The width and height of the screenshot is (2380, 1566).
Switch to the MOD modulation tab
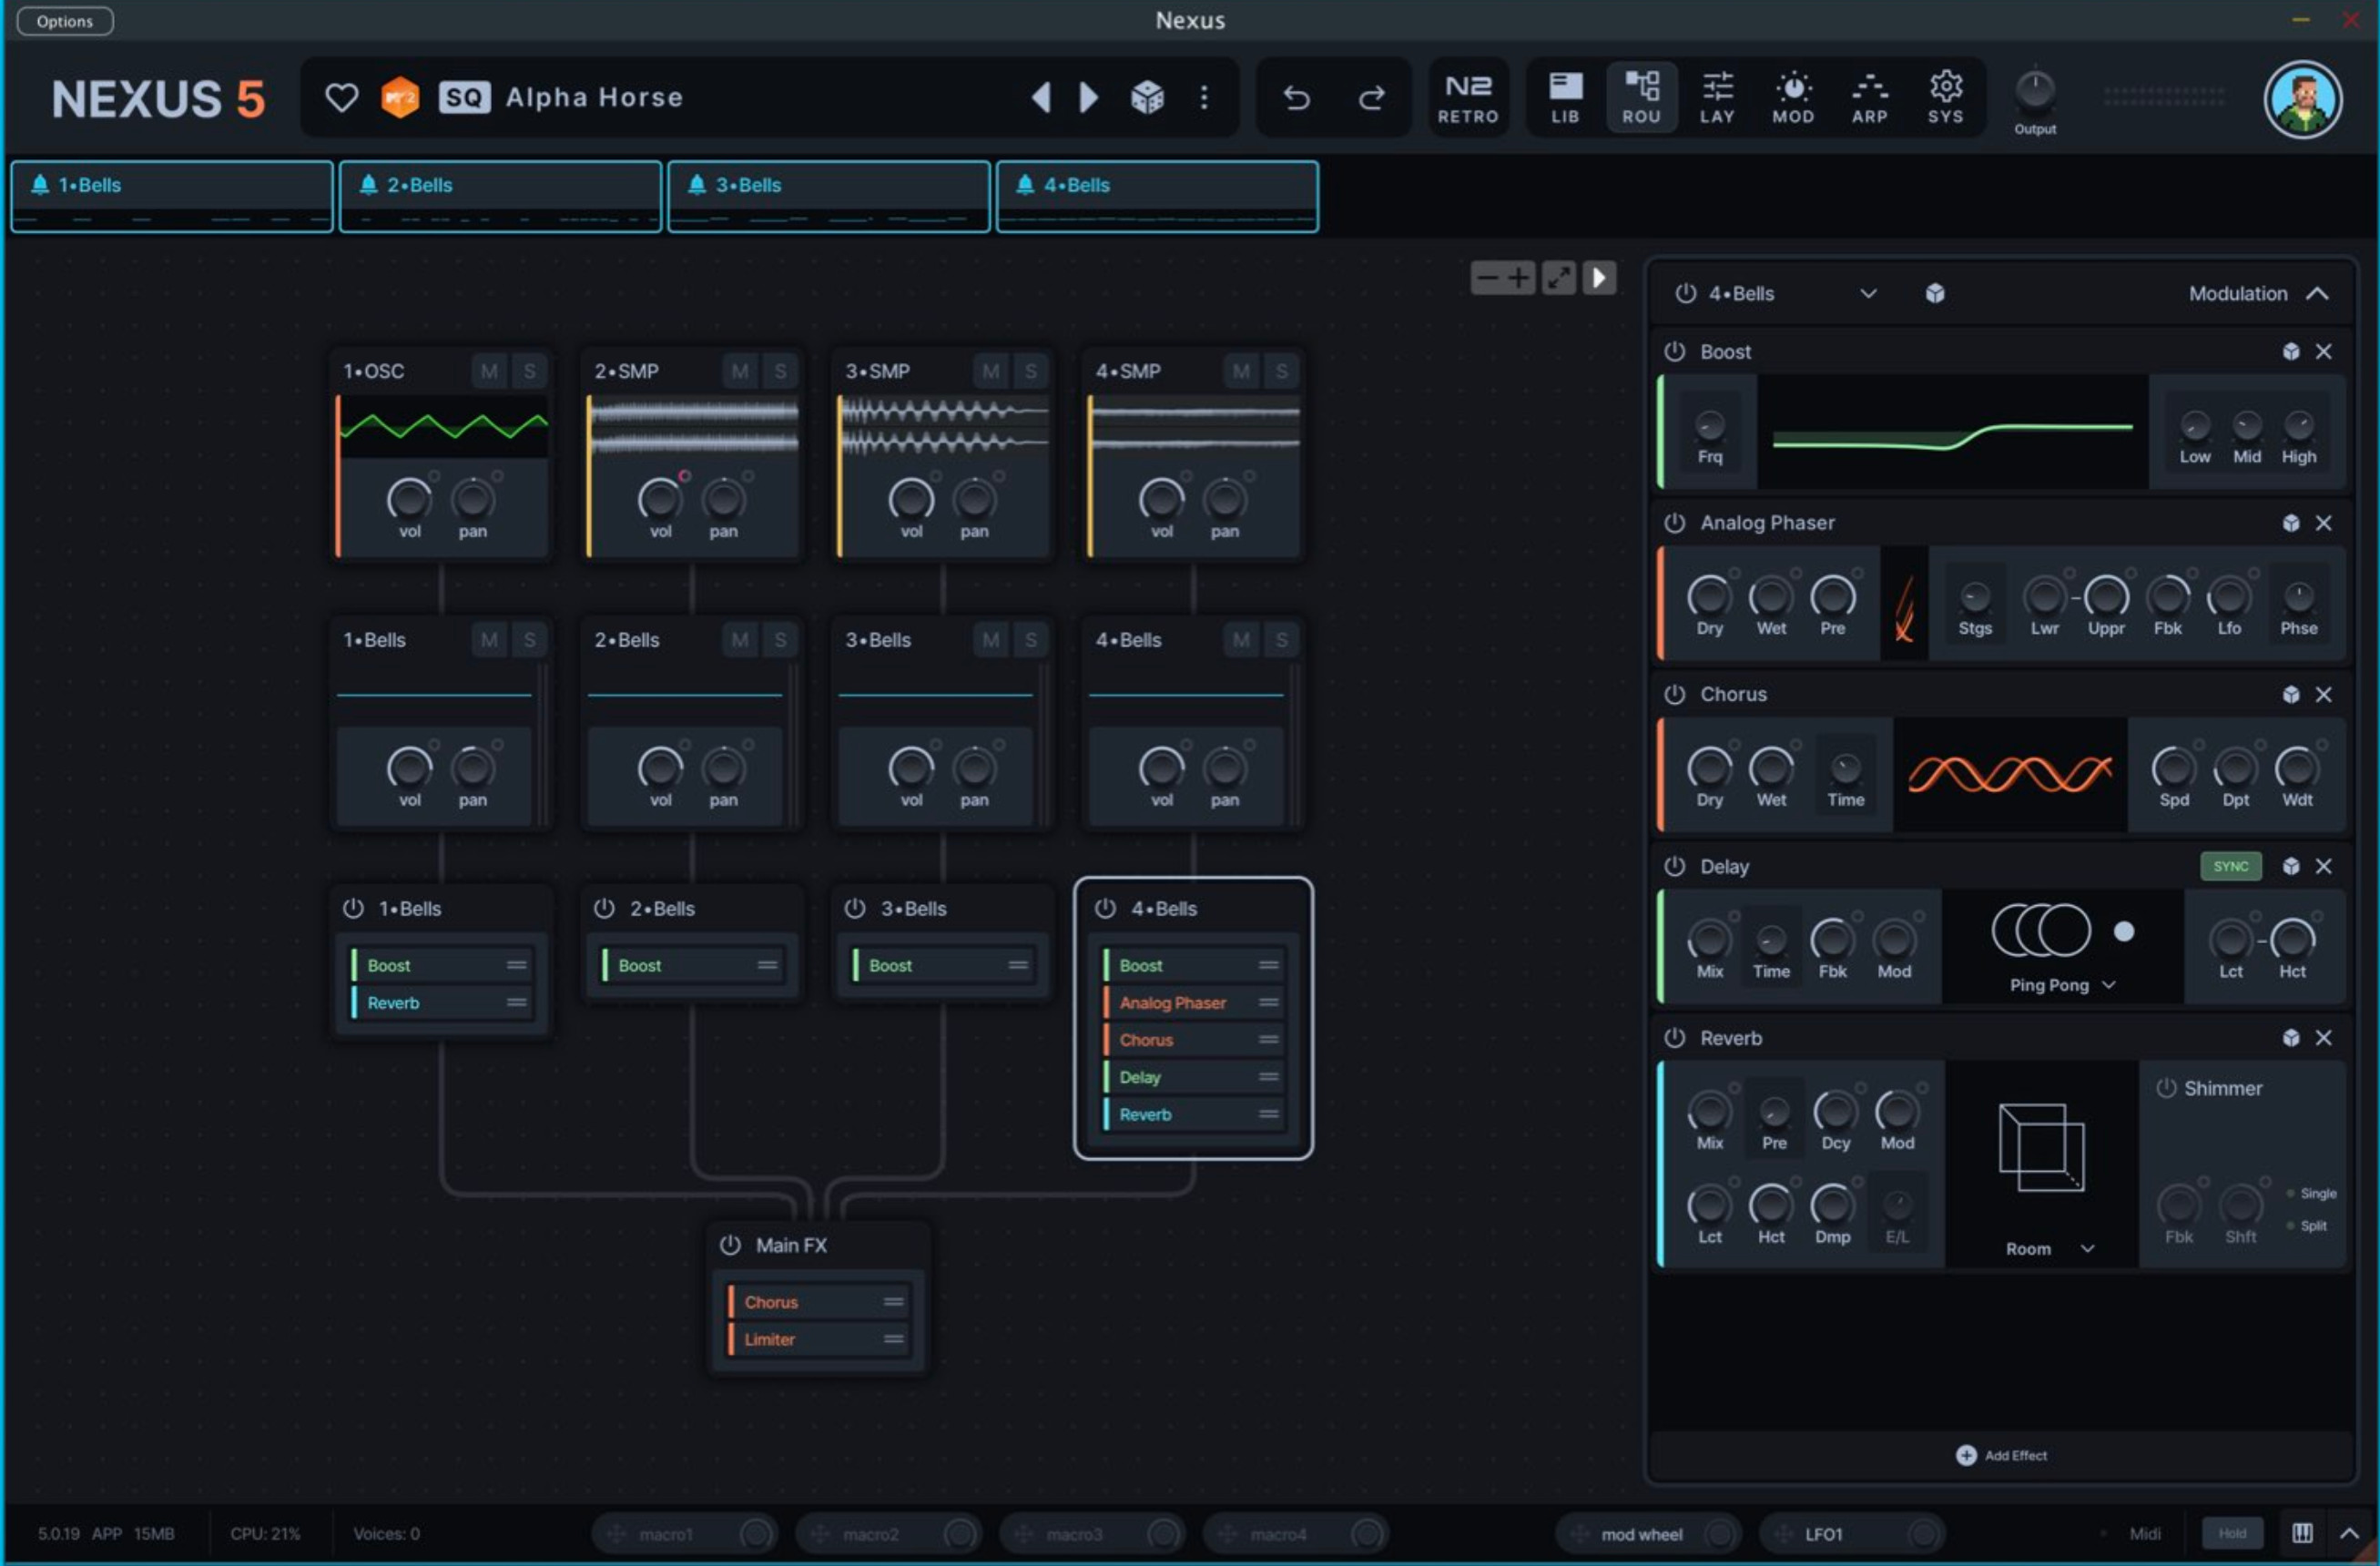(x=1793, y=98)
